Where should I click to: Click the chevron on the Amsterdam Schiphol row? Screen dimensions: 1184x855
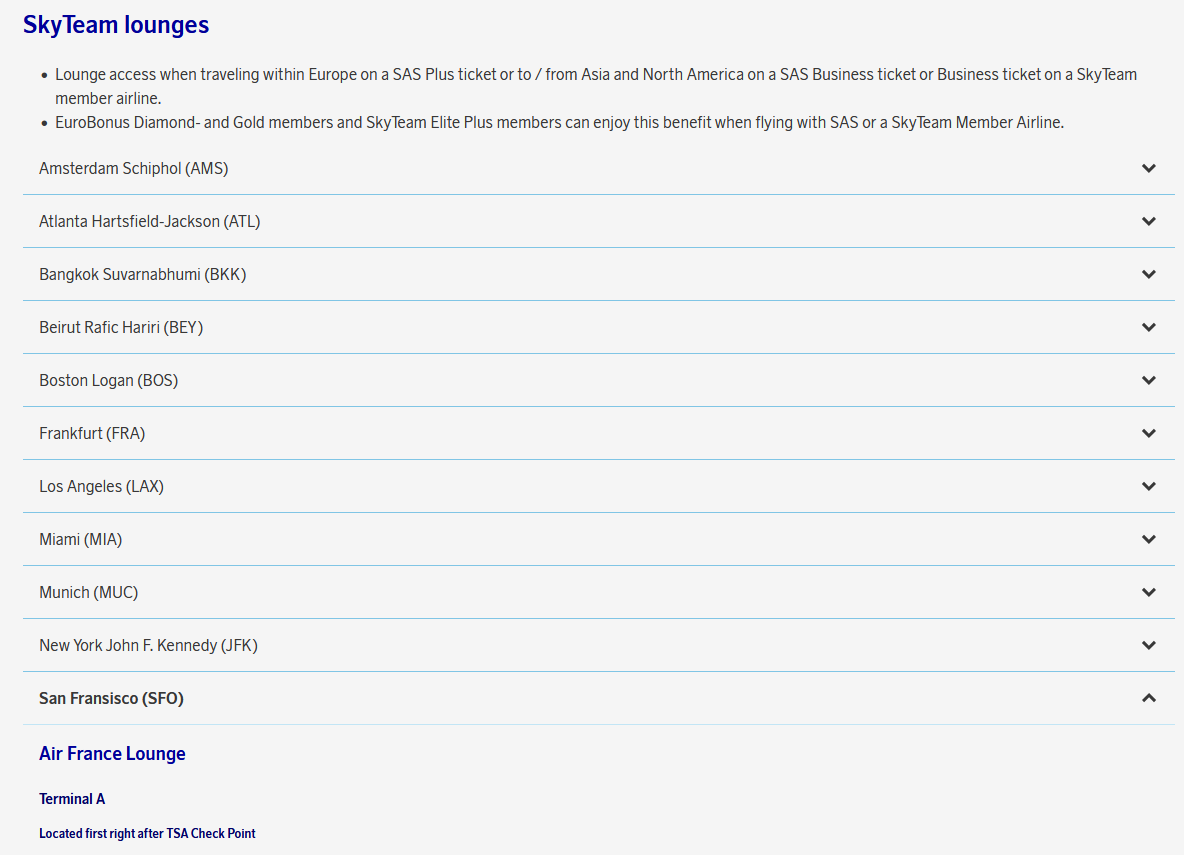(1148, 169)
